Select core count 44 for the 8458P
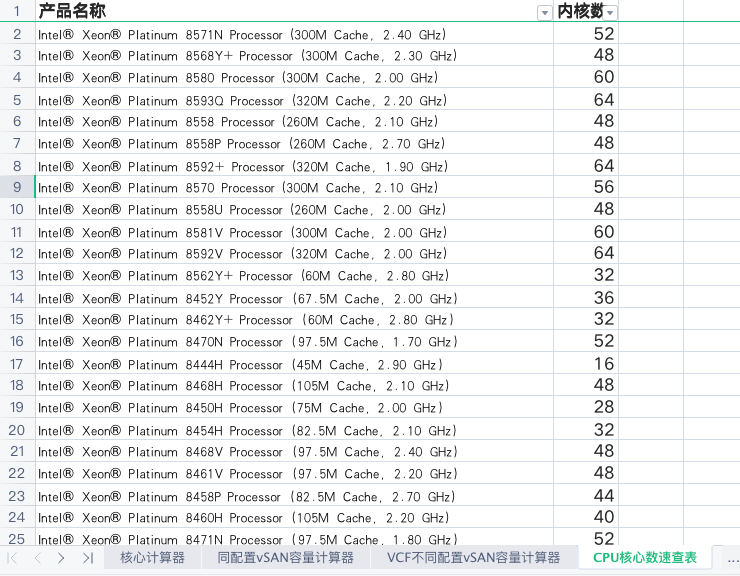Viewport: 740px width, 576px height. [x=586, y=496]
